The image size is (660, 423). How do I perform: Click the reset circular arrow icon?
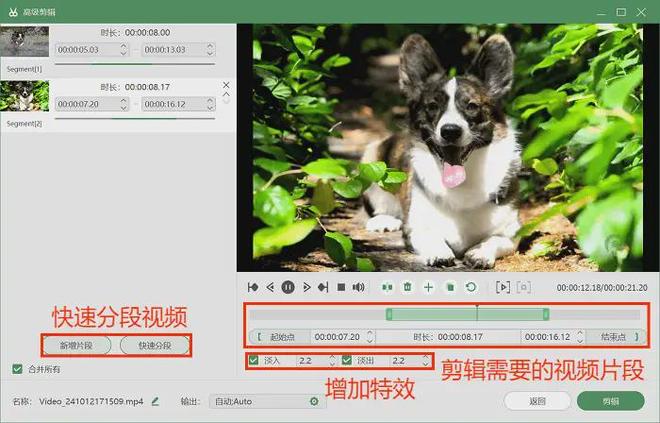[471, 287]
